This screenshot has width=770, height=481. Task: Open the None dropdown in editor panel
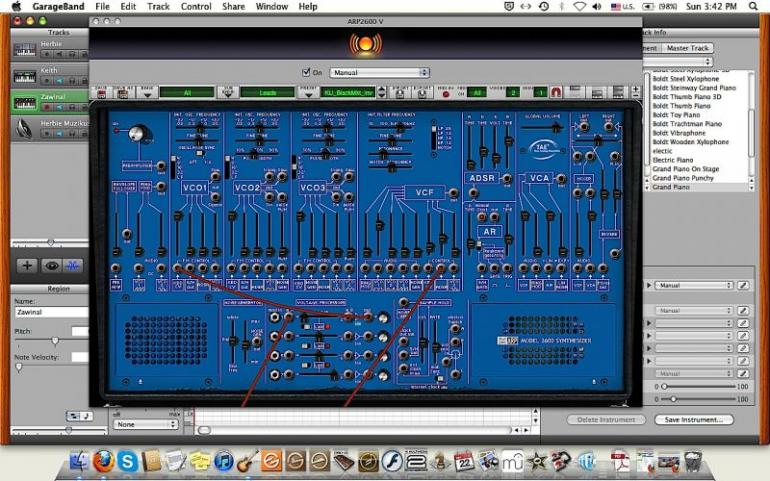tap(145, 424)
